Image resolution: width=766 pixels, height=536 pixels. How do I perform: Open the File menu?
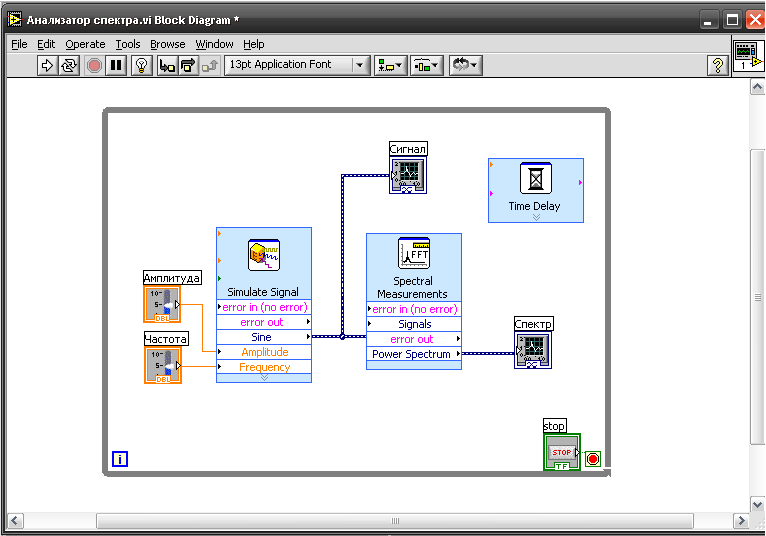(19, 44)
